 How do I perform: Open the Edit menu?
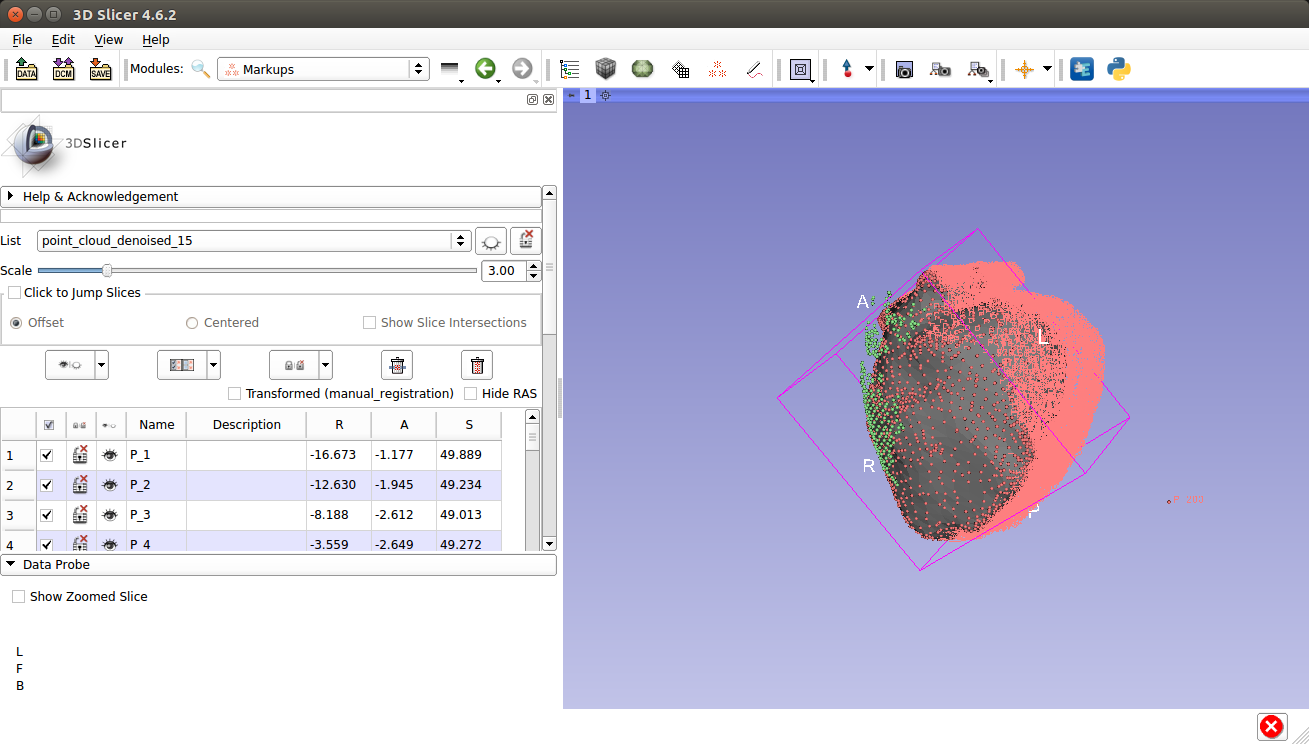(63, 40)
